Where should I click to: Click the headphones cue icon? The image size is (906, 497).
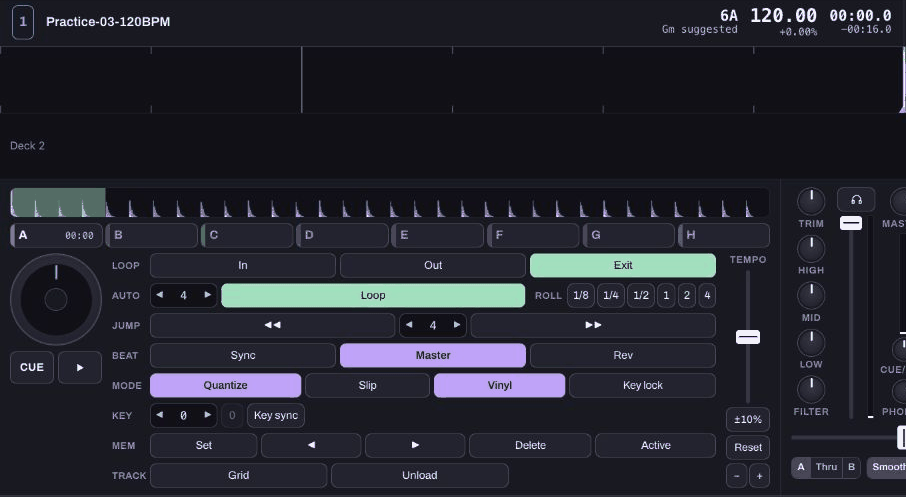tap(856, 200)
